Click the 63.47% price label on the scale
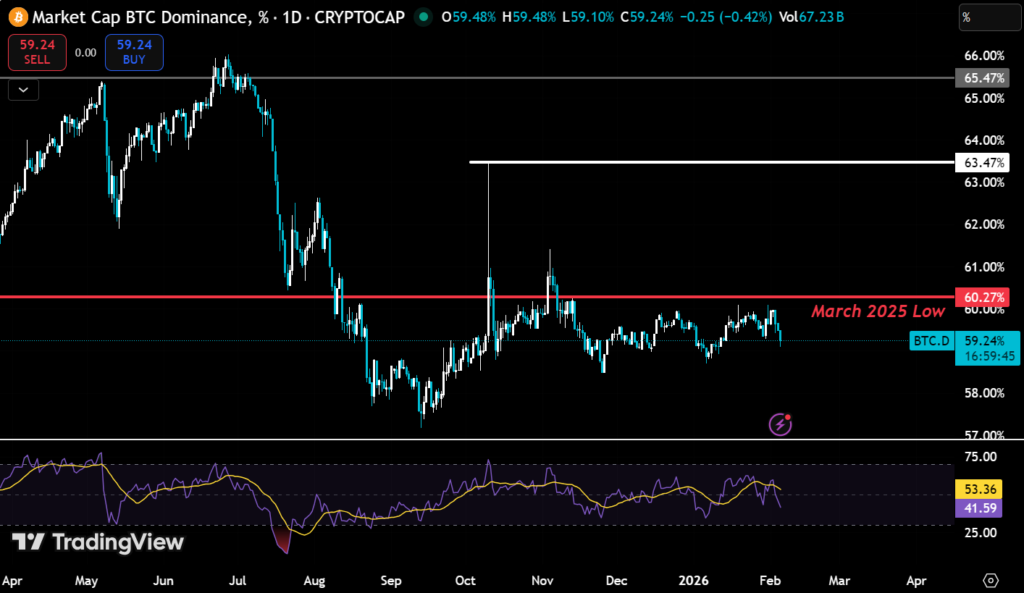 [984, 161]
